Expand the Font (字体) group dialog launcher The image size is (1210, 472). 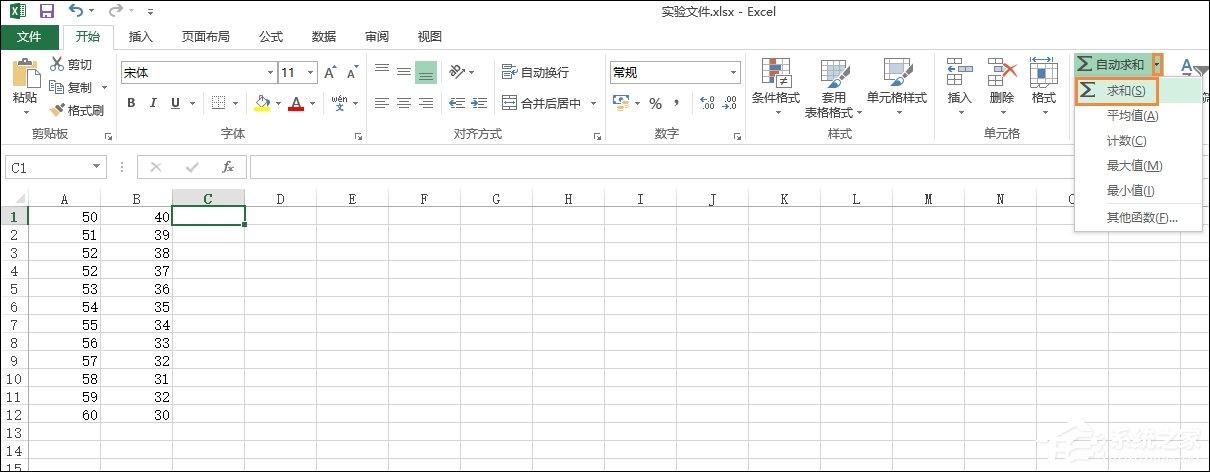click(x=358, y=135)
